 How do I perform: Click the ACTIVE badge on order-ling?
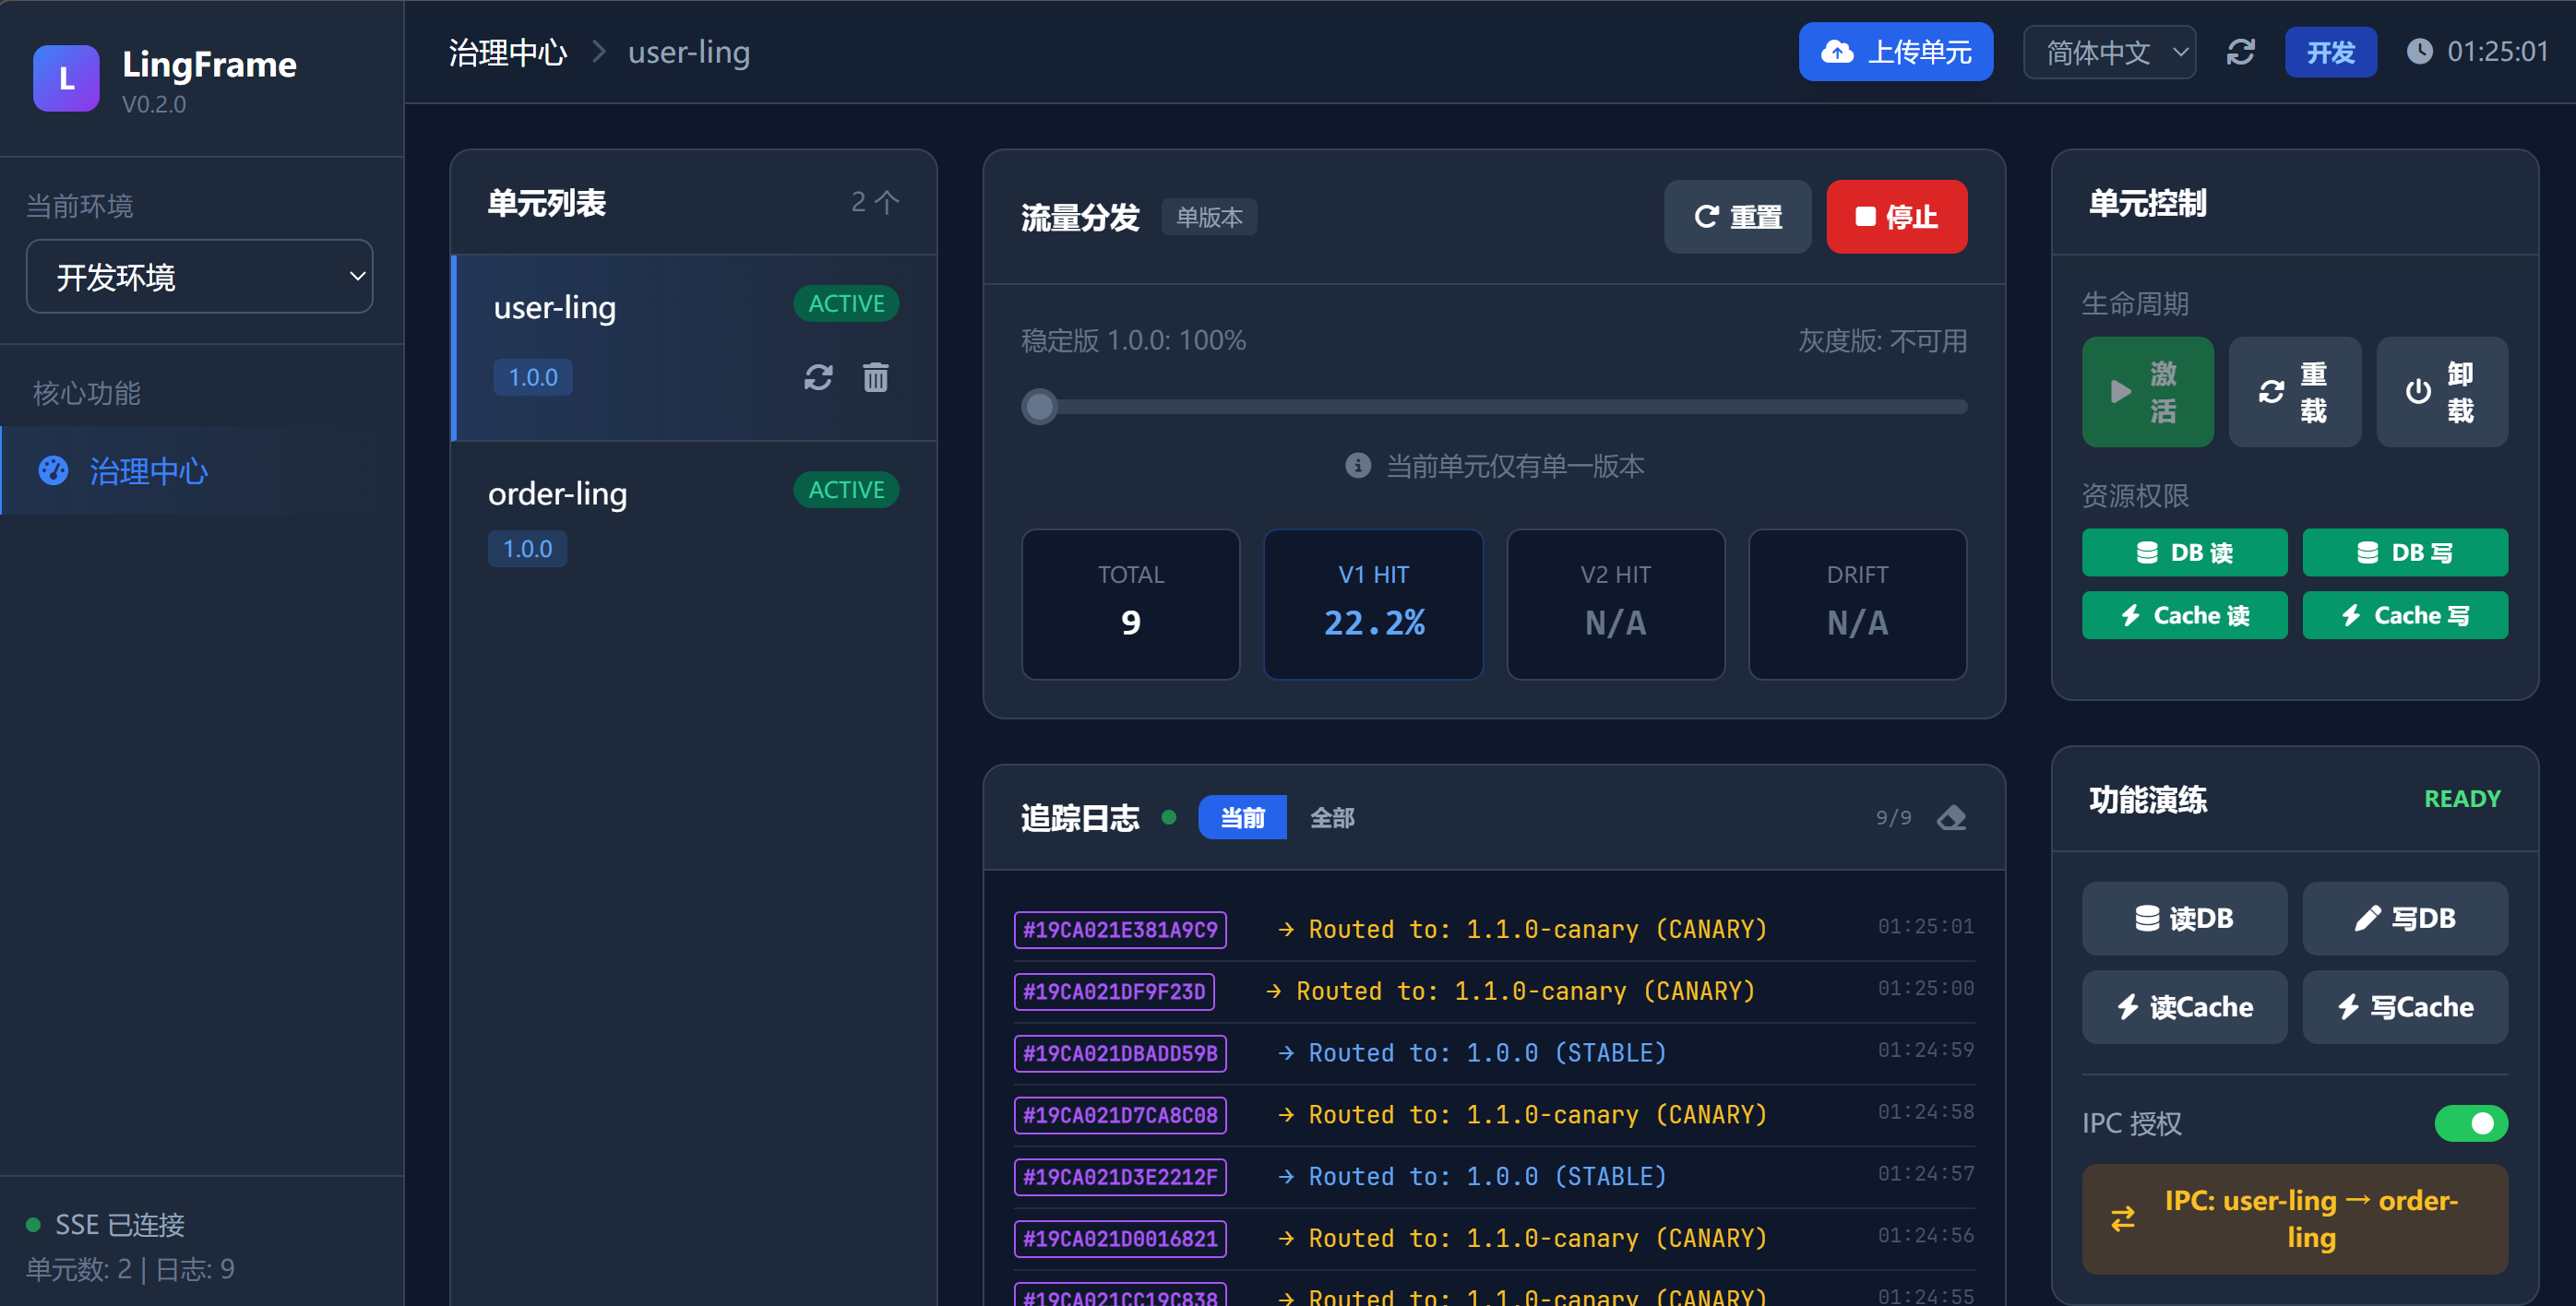(846, 489)
